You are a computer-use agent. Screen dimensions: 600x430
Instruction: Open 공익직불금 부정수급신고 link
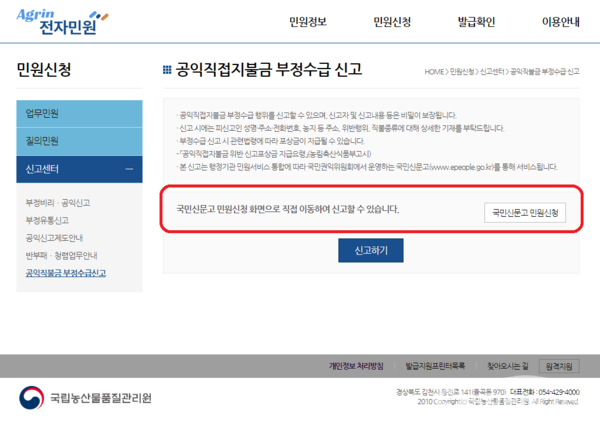(x=66, y=273)
